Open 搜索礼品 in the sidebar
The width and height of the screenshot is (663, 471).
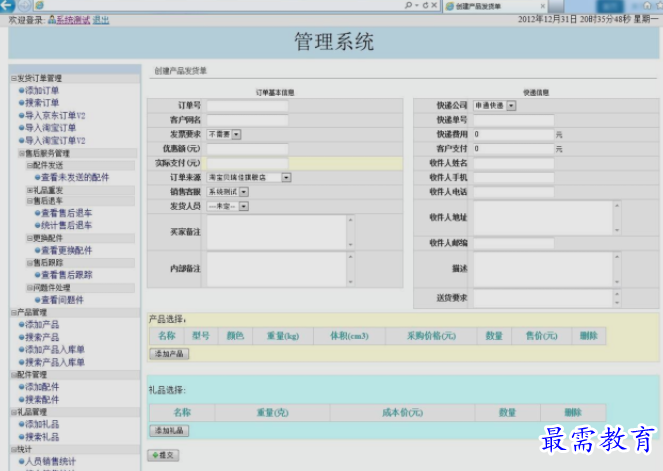[x=42, y=437]
